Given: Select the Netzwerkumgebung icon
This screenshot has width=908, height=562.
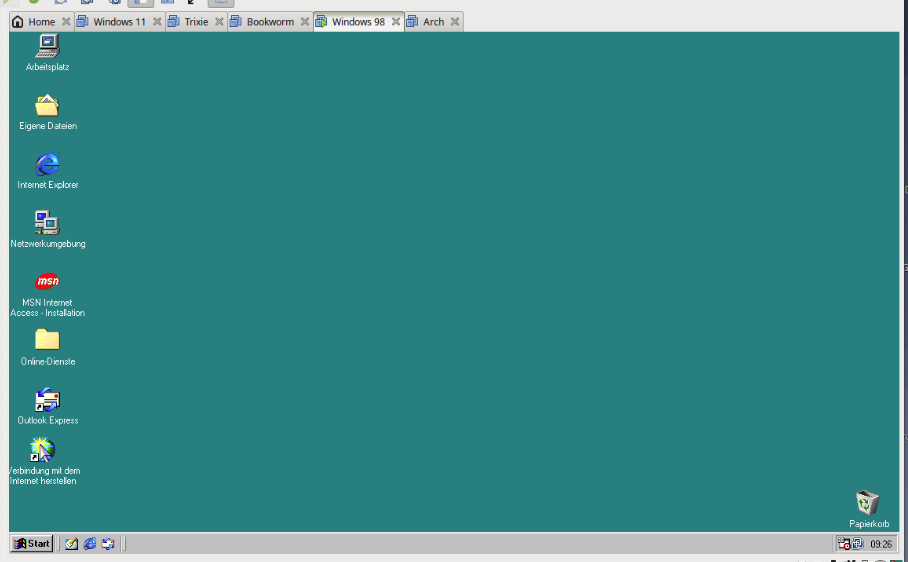Looking at the screenshot, I should coord(47,223).
